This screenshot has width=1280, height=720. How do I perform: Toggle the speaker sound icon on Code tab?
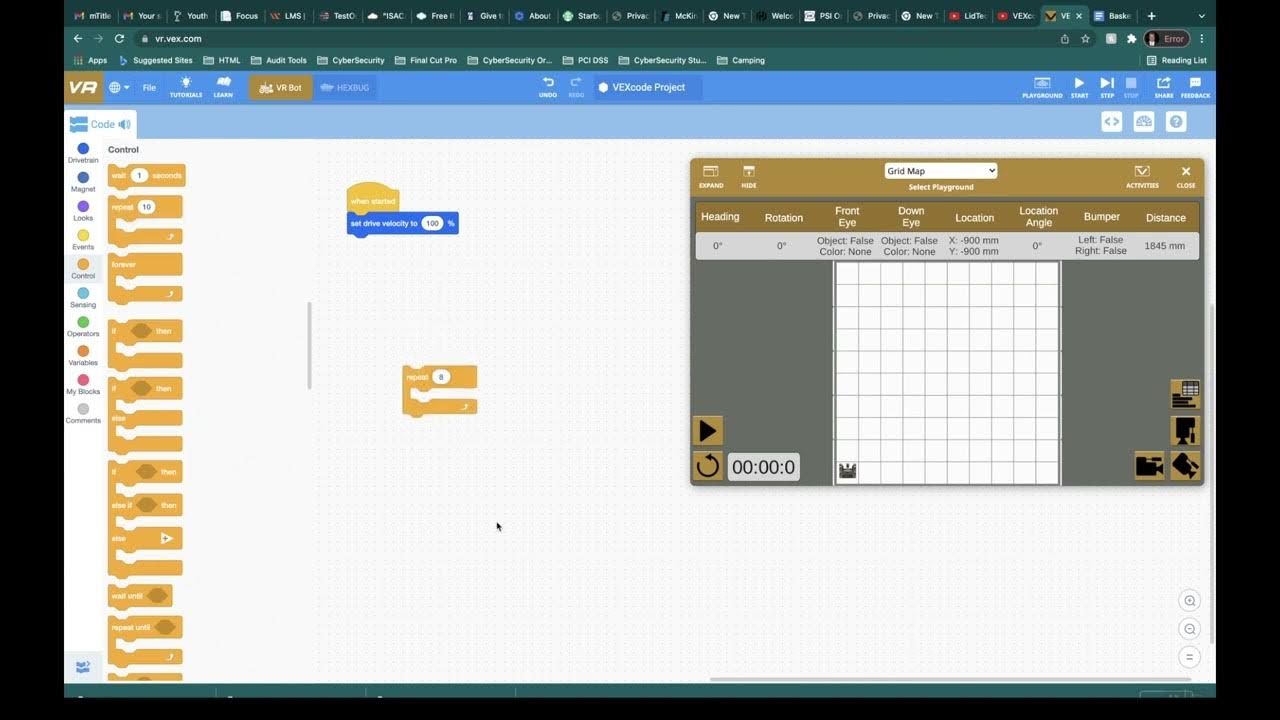(125, 124)
